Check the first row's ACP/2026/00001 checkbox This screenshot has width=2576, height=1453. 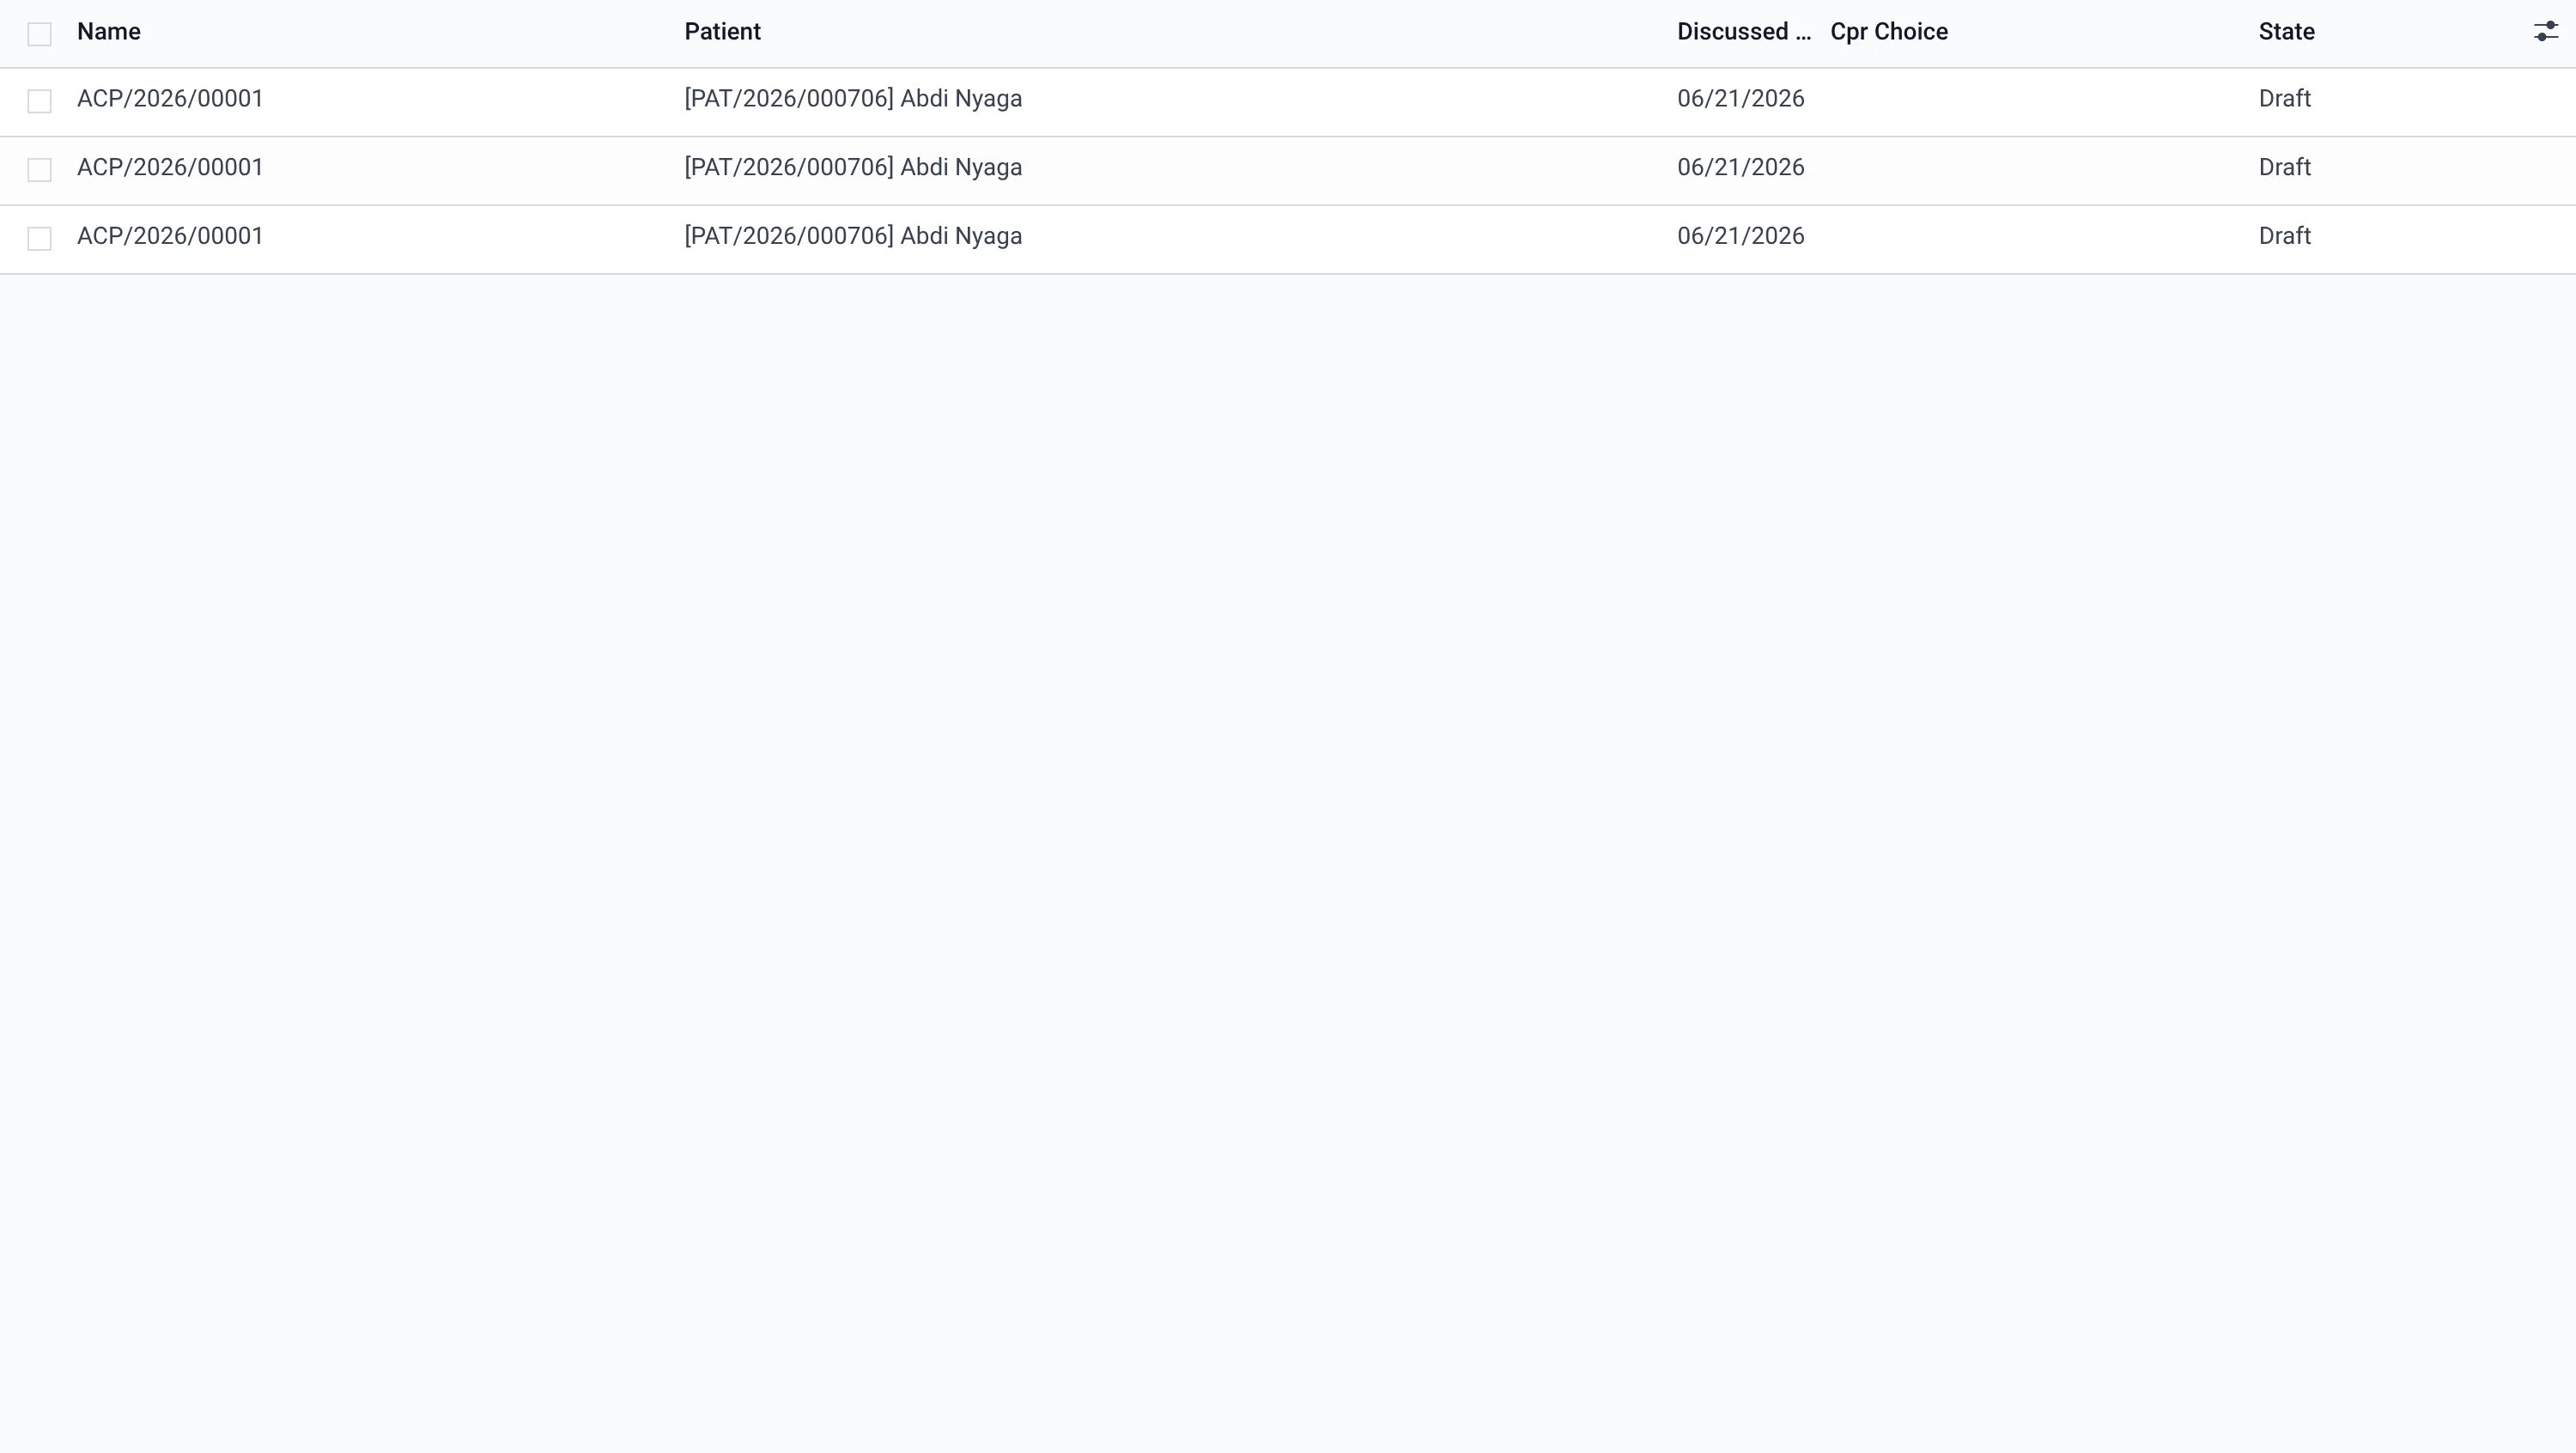click(x=39, y=101)
